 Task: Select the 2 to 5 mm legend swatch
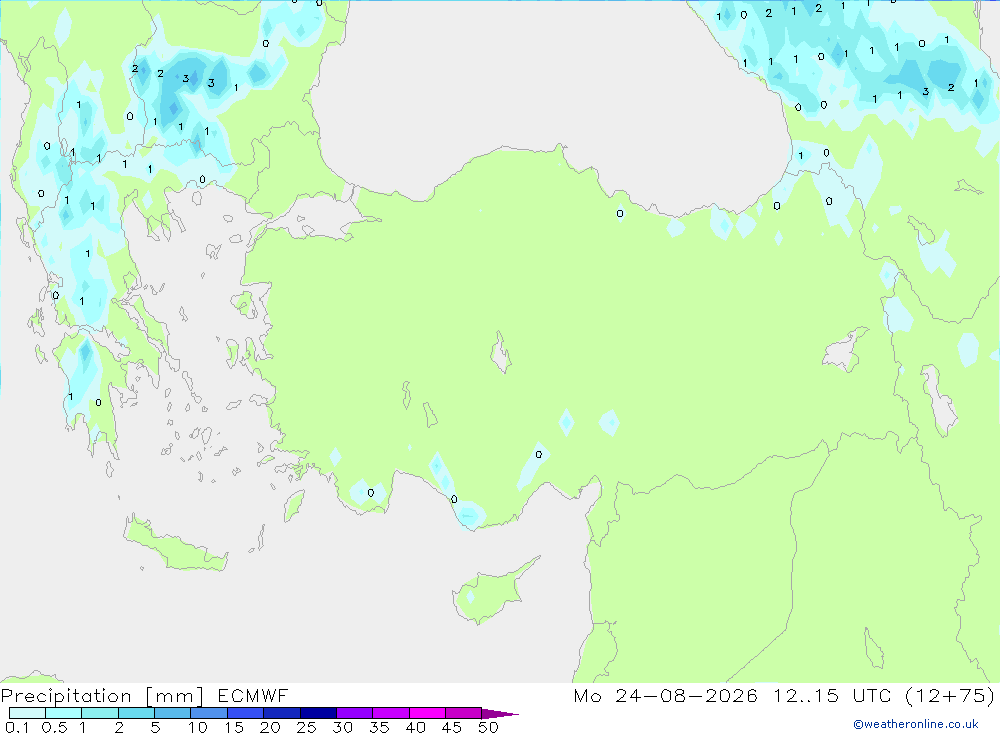pos(136,713)
